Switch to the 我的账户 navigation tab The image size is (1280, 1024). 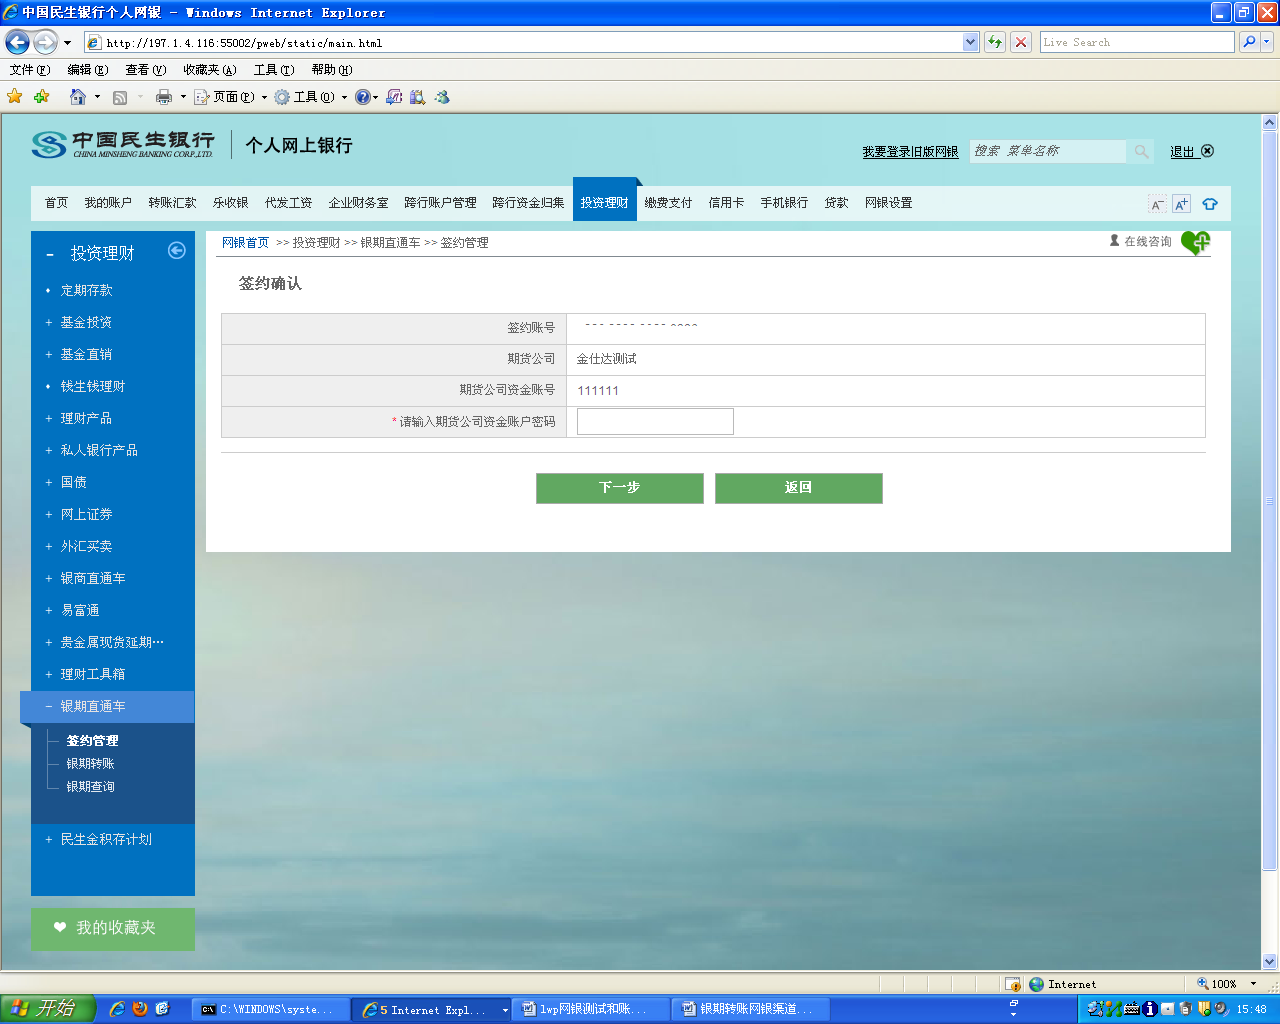click(108, 203)
